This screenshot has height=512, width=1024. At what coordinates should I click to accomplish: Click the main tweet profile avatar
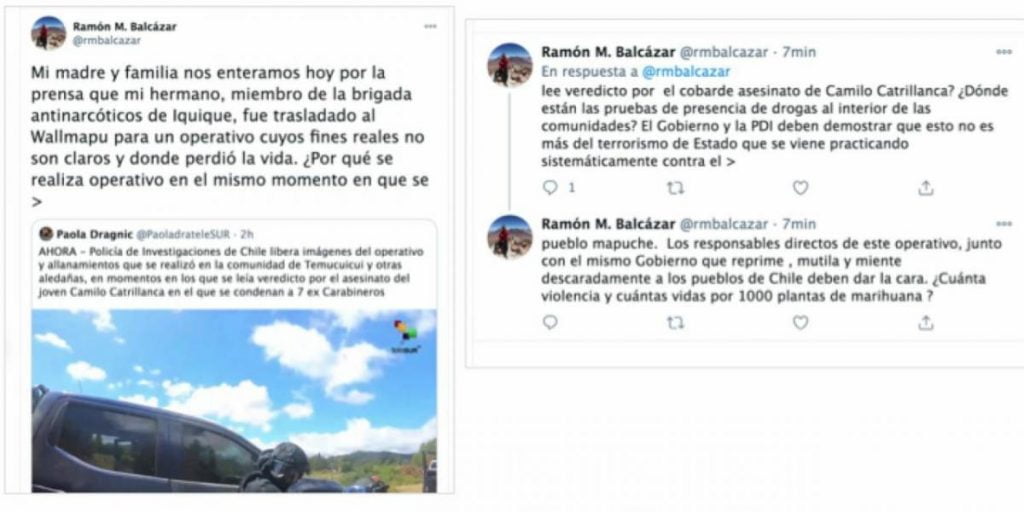click(x=48, y=33)
